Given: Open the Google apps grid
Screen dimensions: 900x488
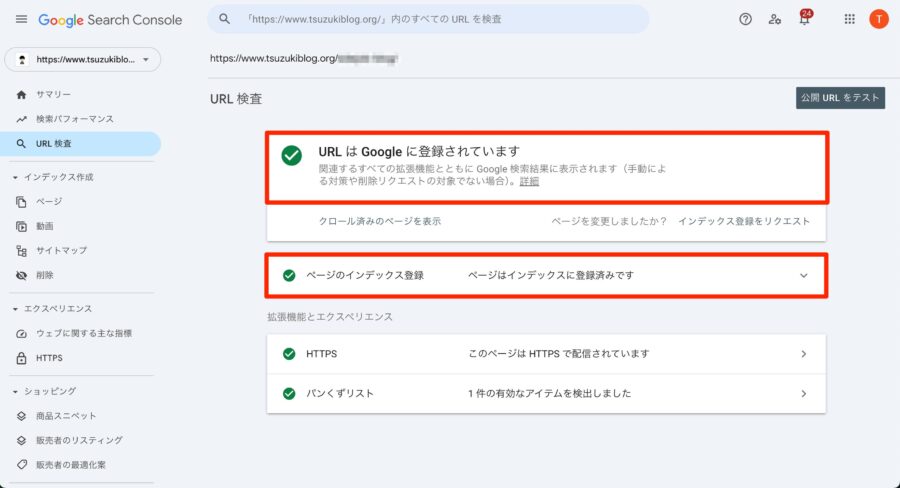Looking at the screenshot, I should click(849, 19).
